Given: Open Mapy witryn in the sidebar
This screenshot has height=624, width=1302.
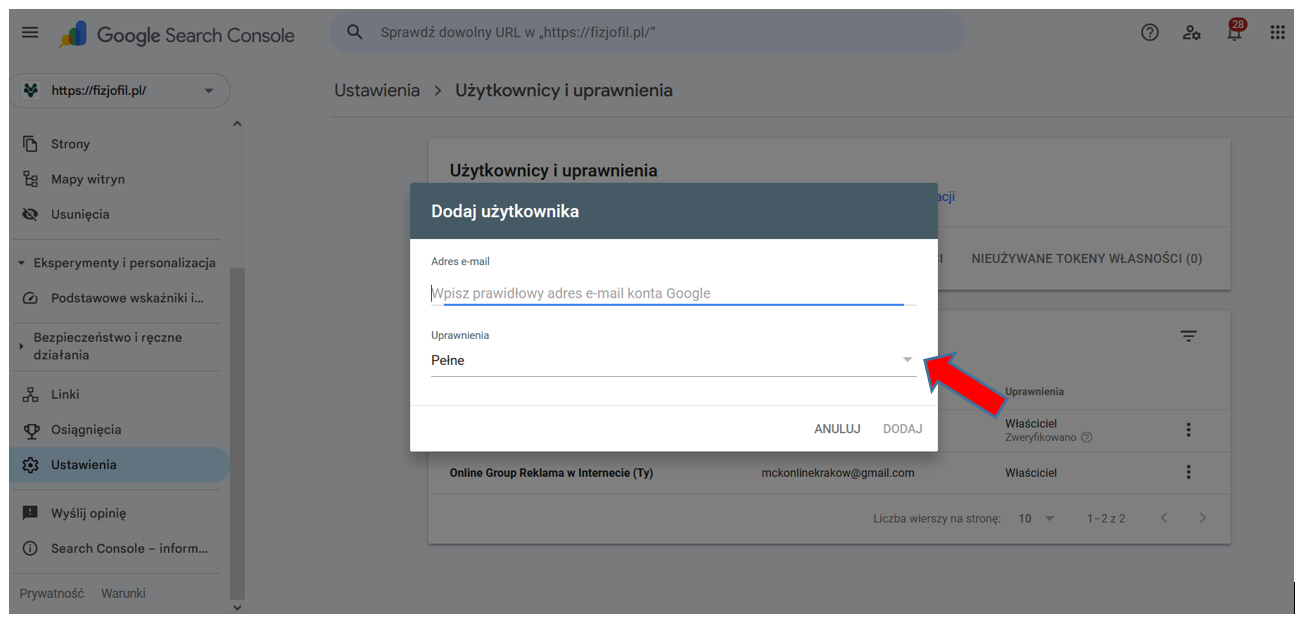Looking at the screenshot, I should point(88,179).
